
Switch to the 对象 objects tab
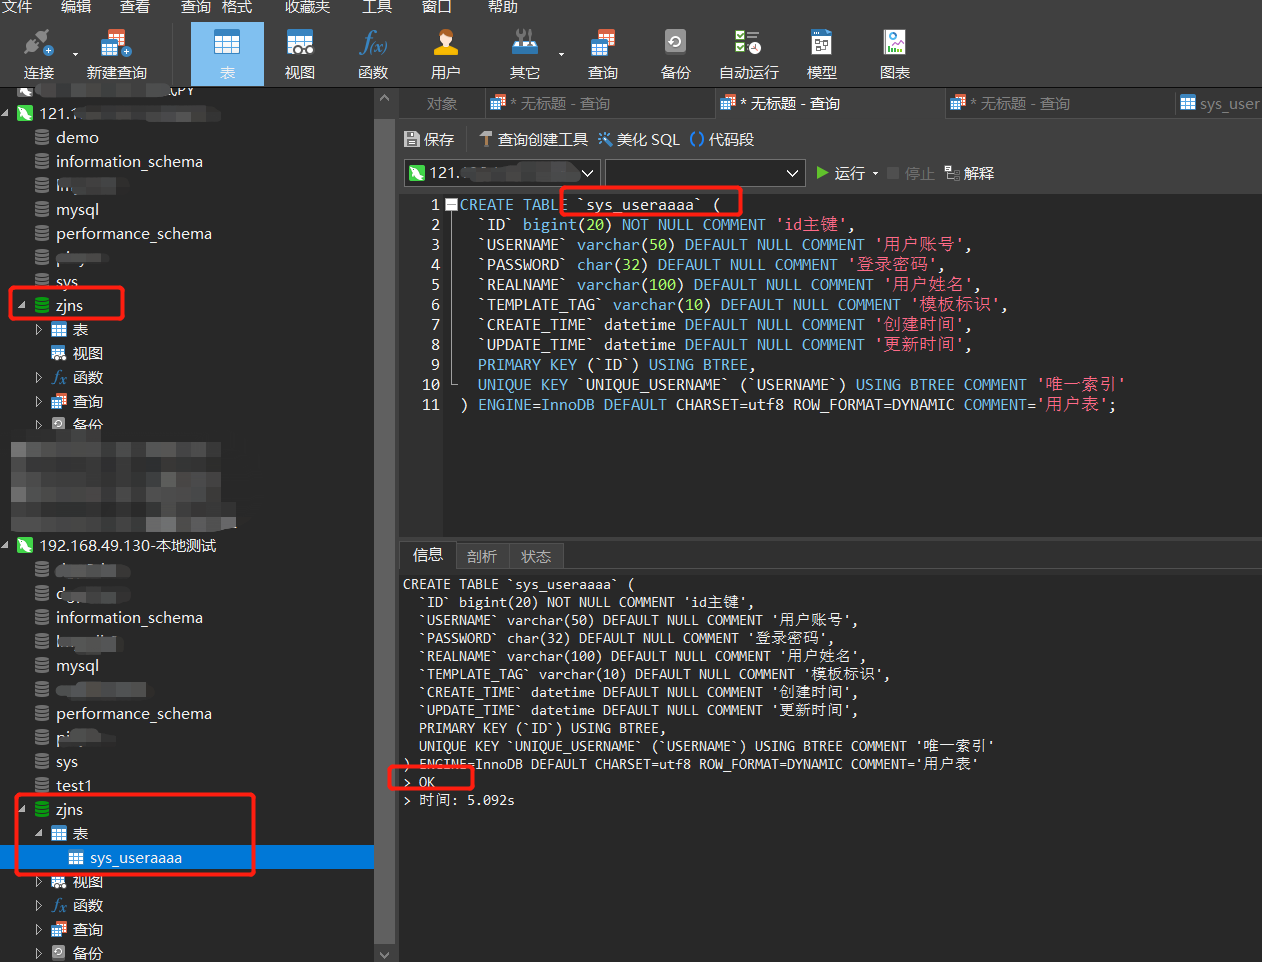click(441, 103)
